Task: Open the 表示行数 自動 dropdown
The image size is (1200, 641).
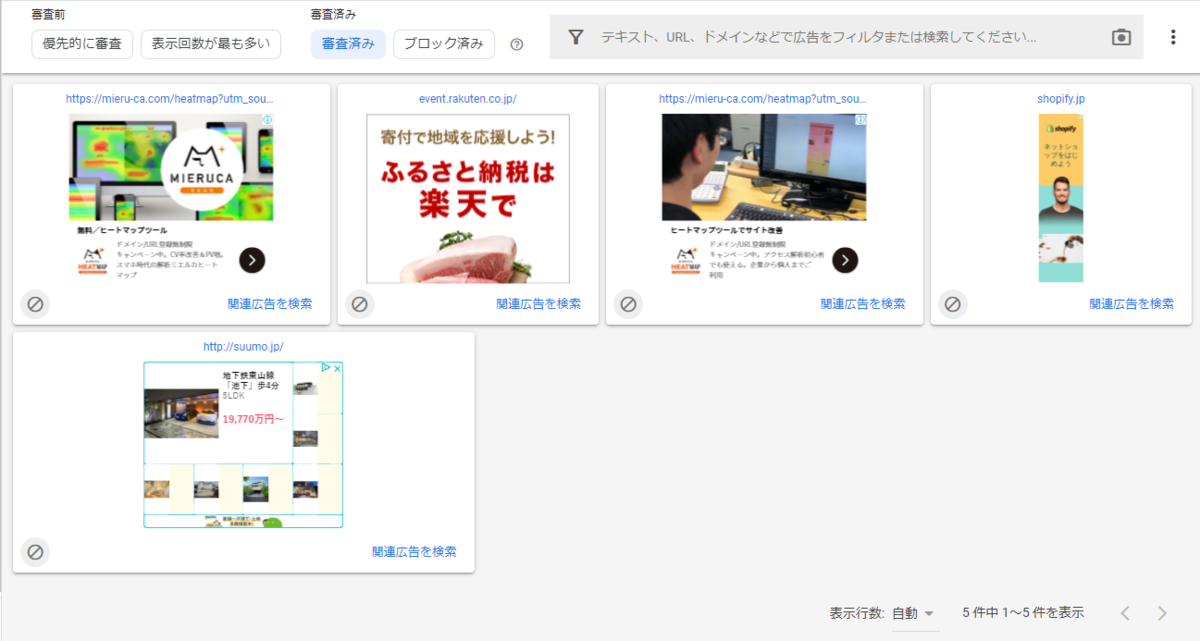Action: coord(914,613)
